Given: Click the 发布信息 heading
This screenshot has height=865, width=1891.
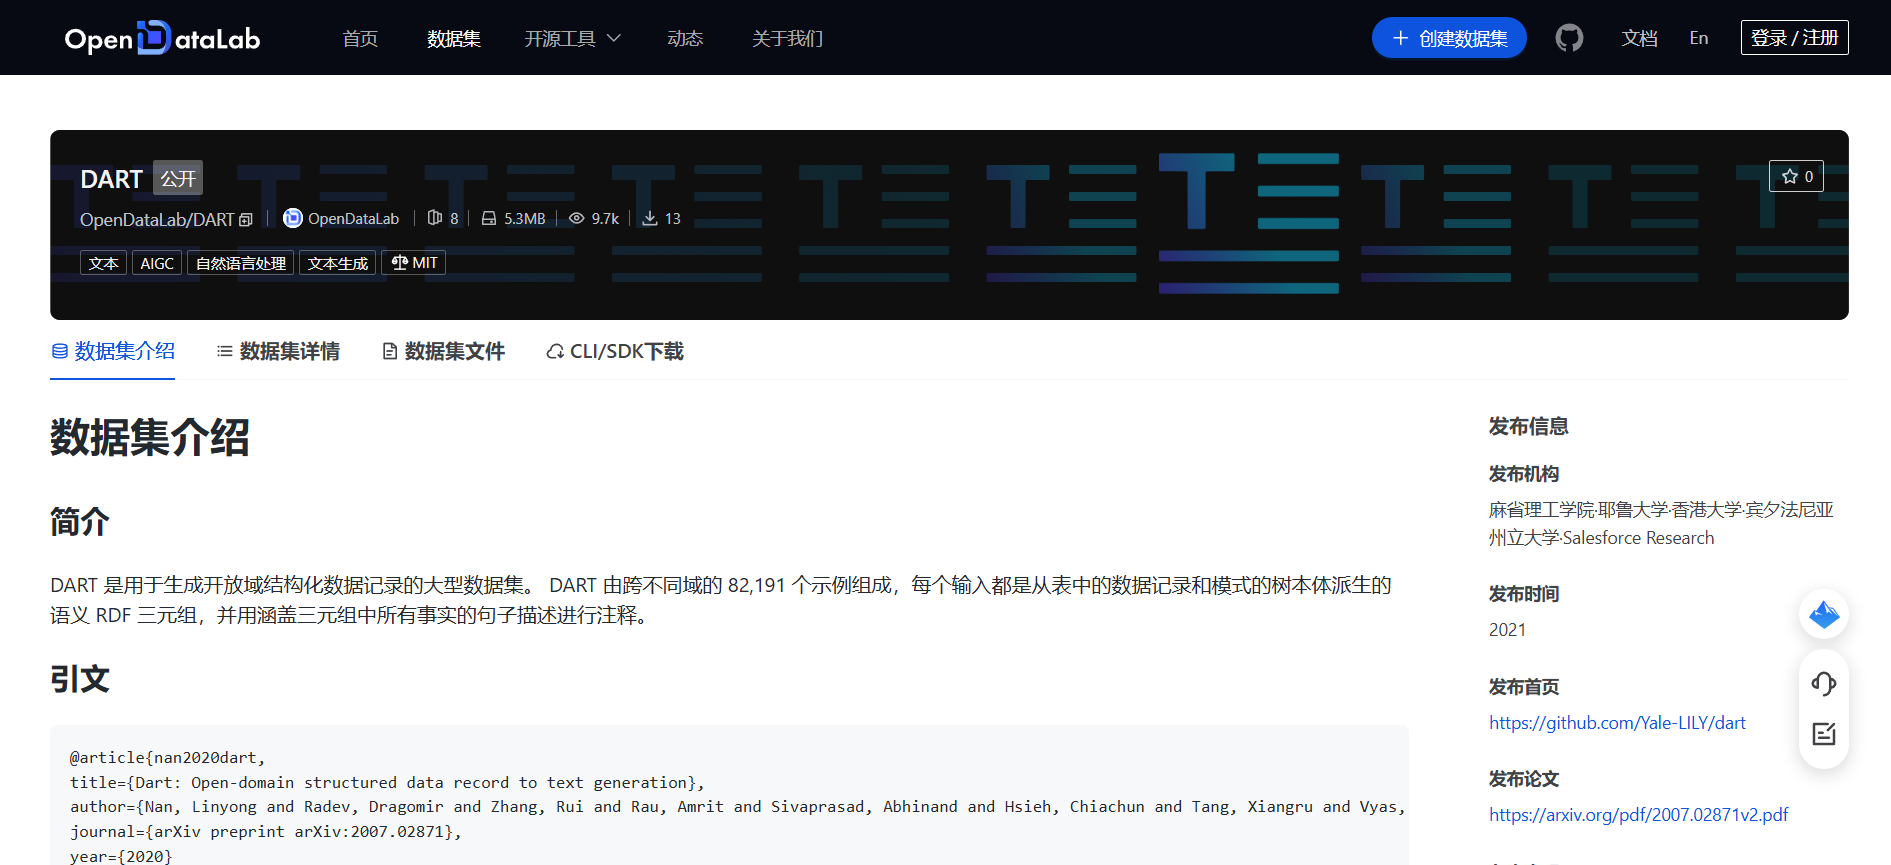Looking at the screenshot, I should click(1528, 426).
